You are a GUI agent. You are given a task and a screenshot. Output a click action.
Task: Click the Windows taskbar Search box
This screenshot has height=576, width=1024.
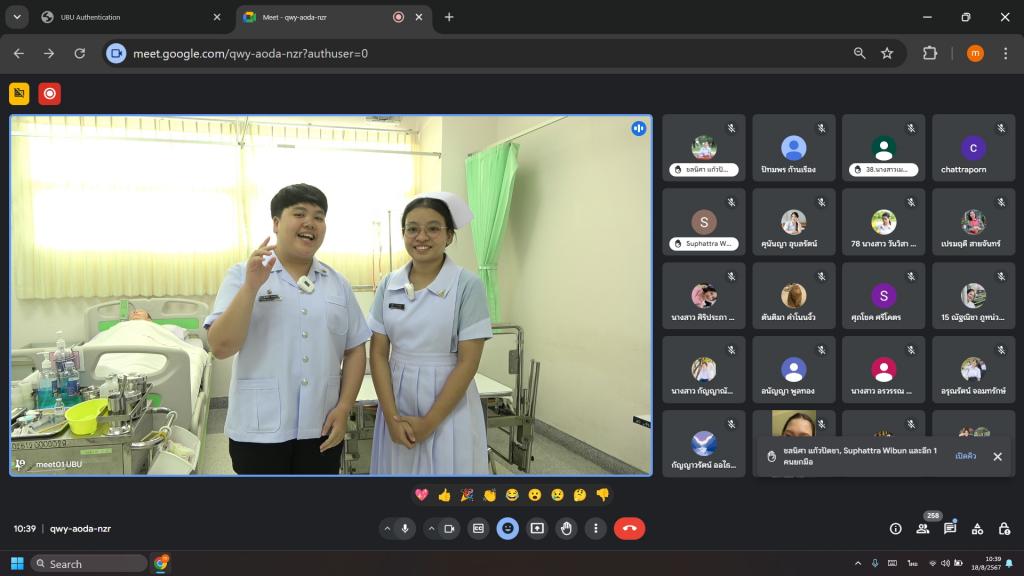(x=89, y=564)
